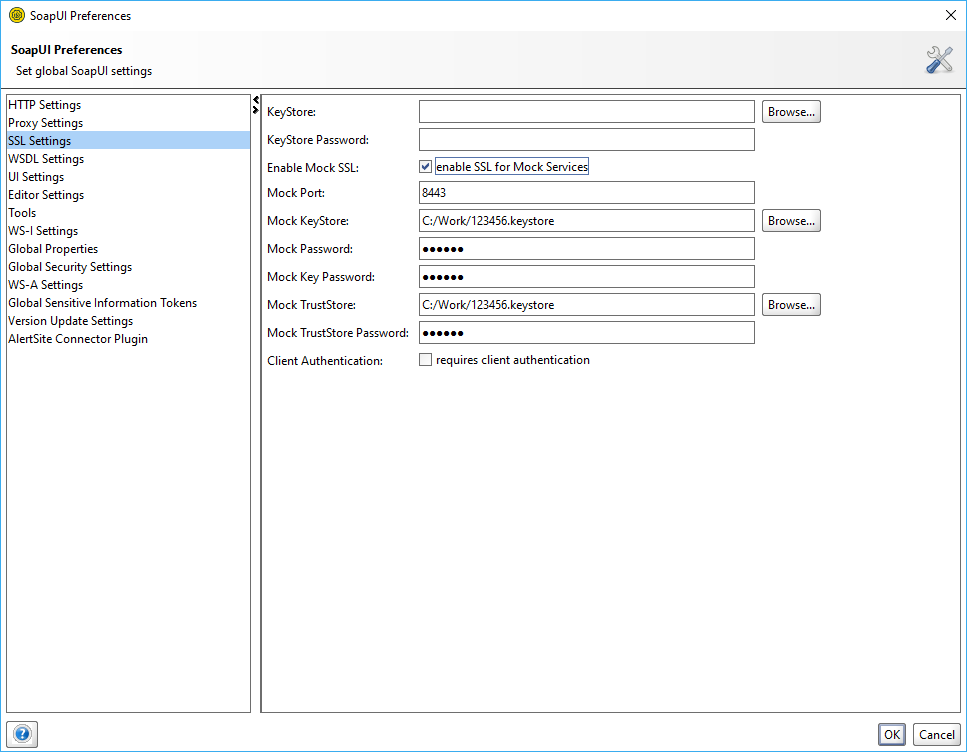Viewport: 967px width, 752px height.
Task: Disable SSL for Mock Services
Action: (425, 166)
